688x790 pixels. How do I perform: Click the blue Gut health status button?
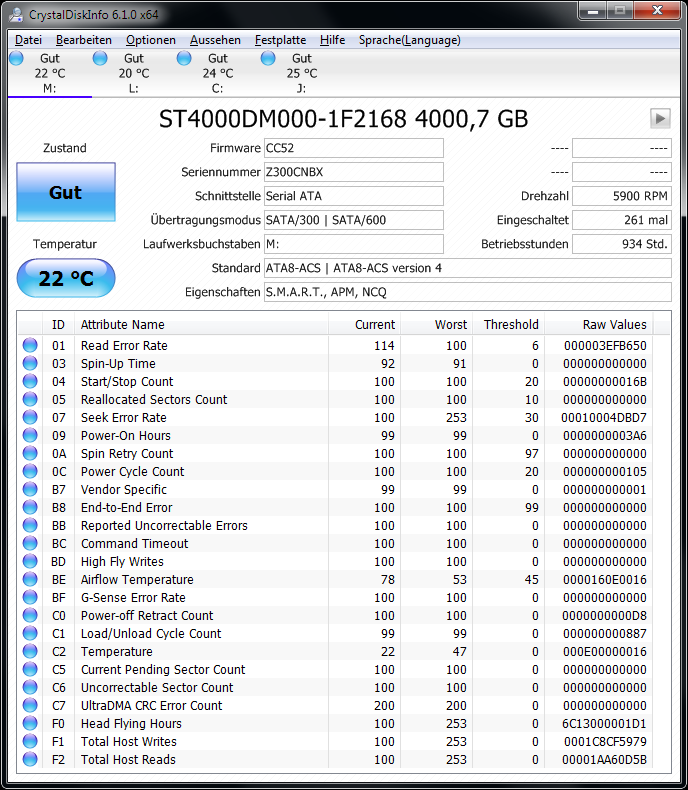coord(66,192)
